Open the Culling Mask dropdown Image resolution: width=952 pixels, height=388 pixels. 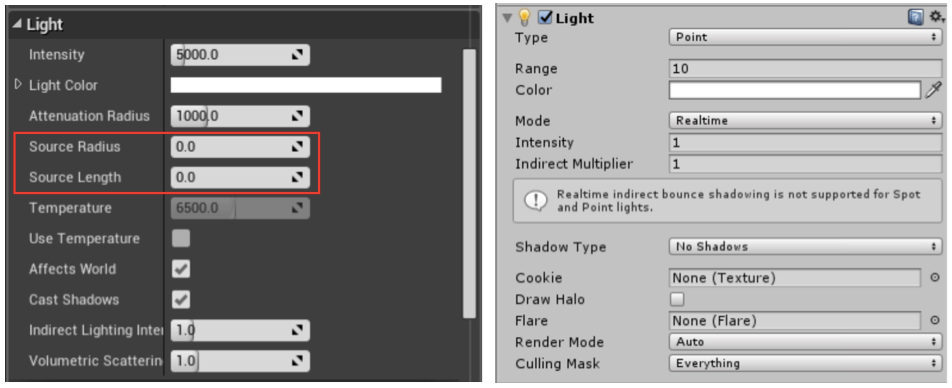805,364
